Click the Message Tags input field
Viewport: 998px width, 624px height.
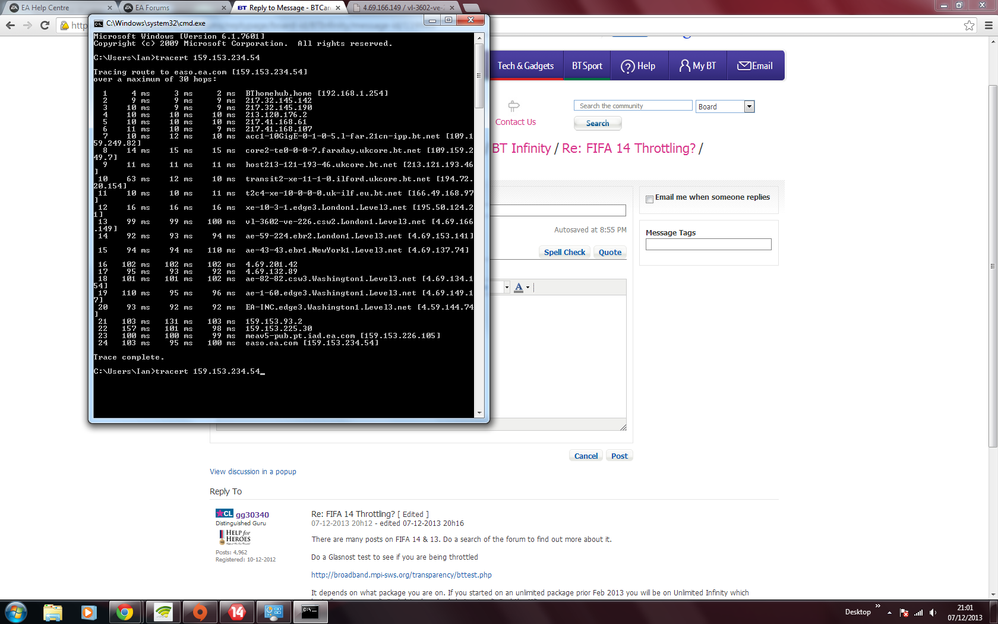coord(708,244)
